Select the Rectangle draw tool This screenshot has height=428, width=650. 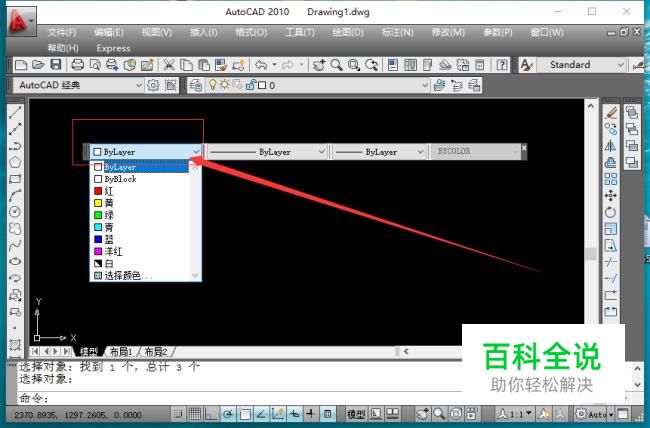(x=15, y=179)
